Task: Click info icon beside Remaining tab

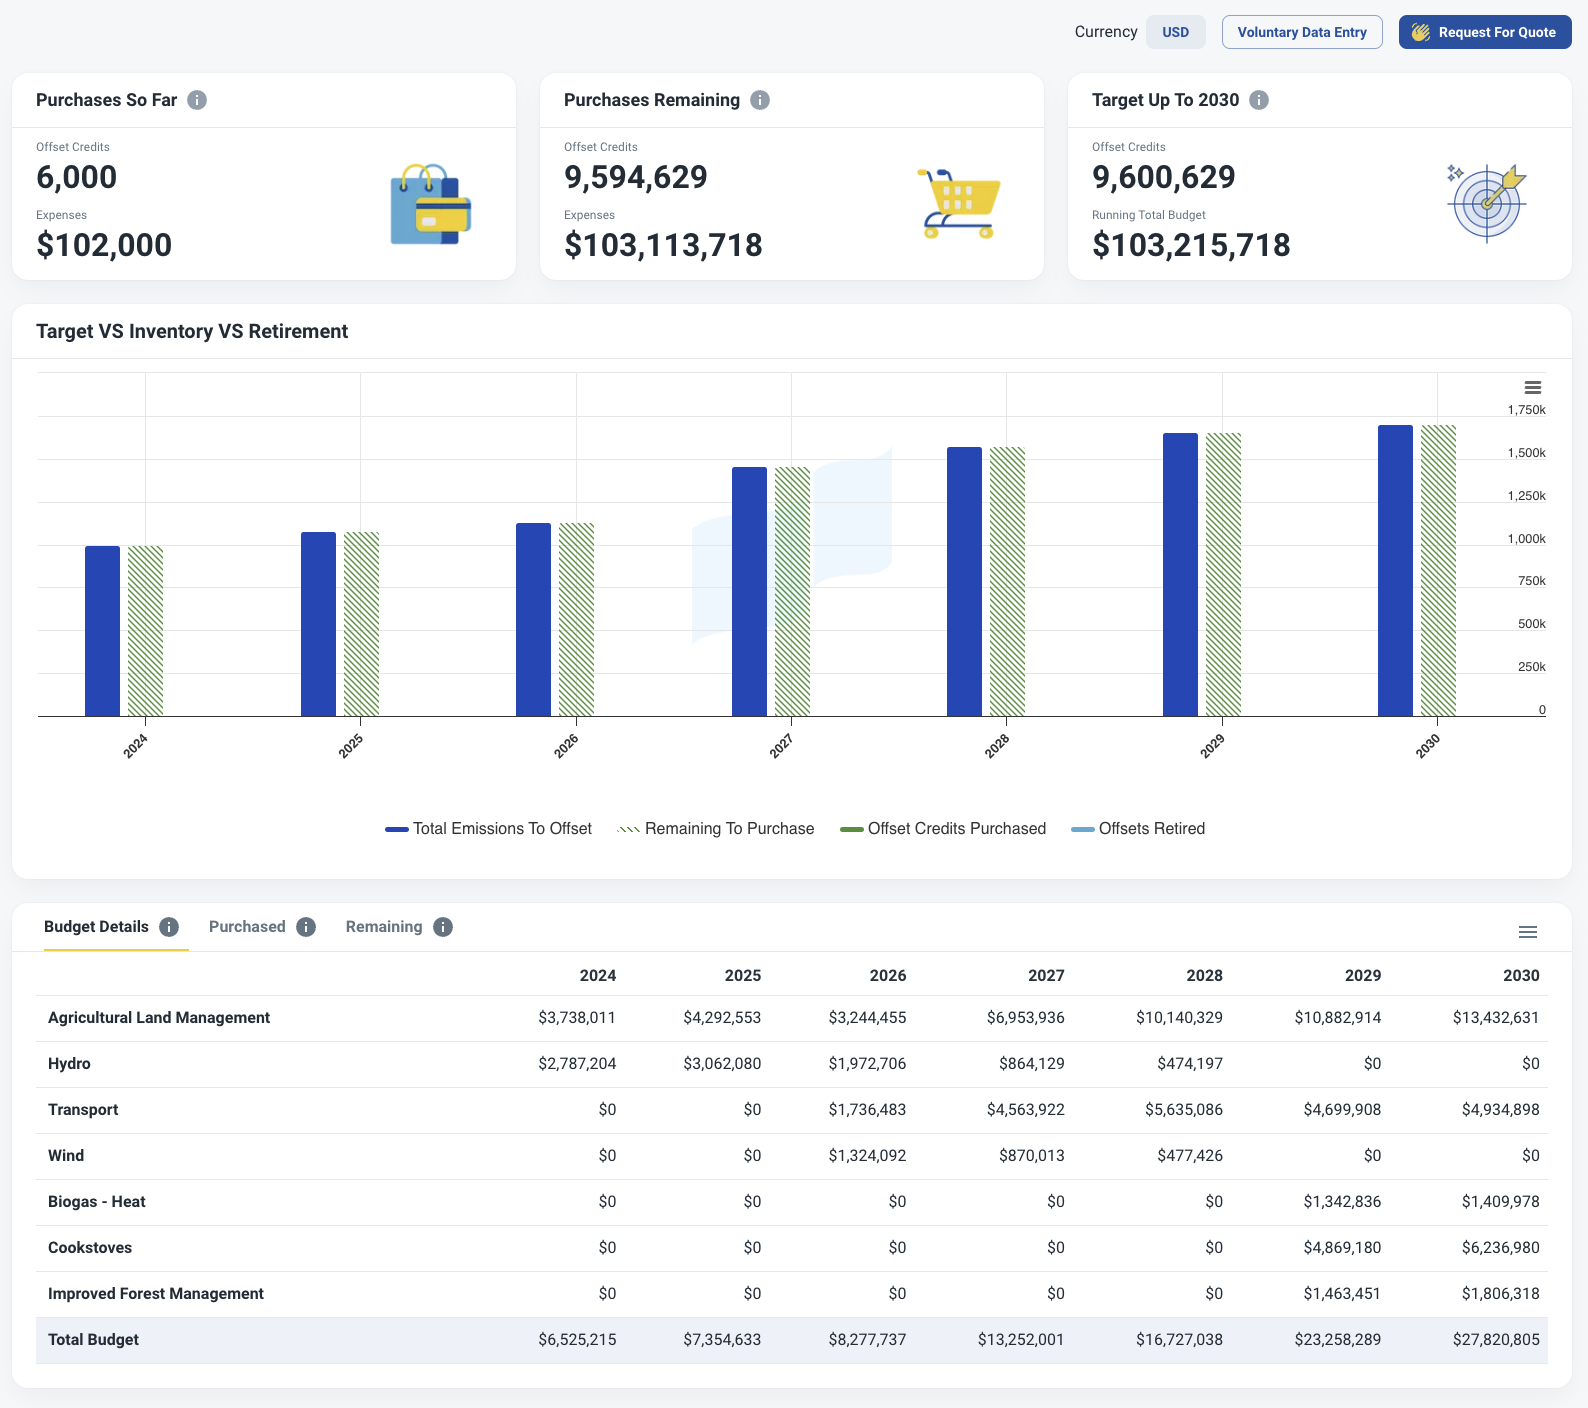Action: (x=443, y=927)
